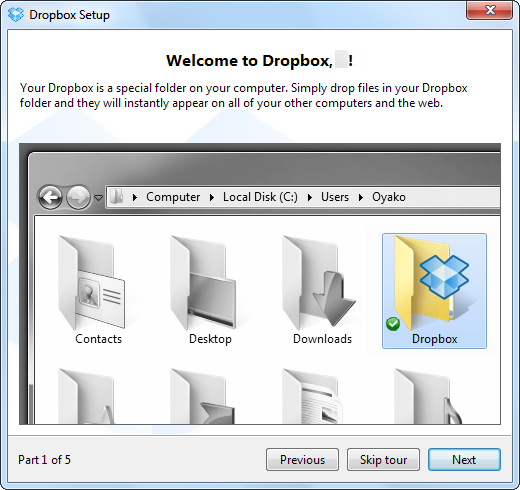
Task: Select the Desktop folder icon
Action: (x=203, y=283)
